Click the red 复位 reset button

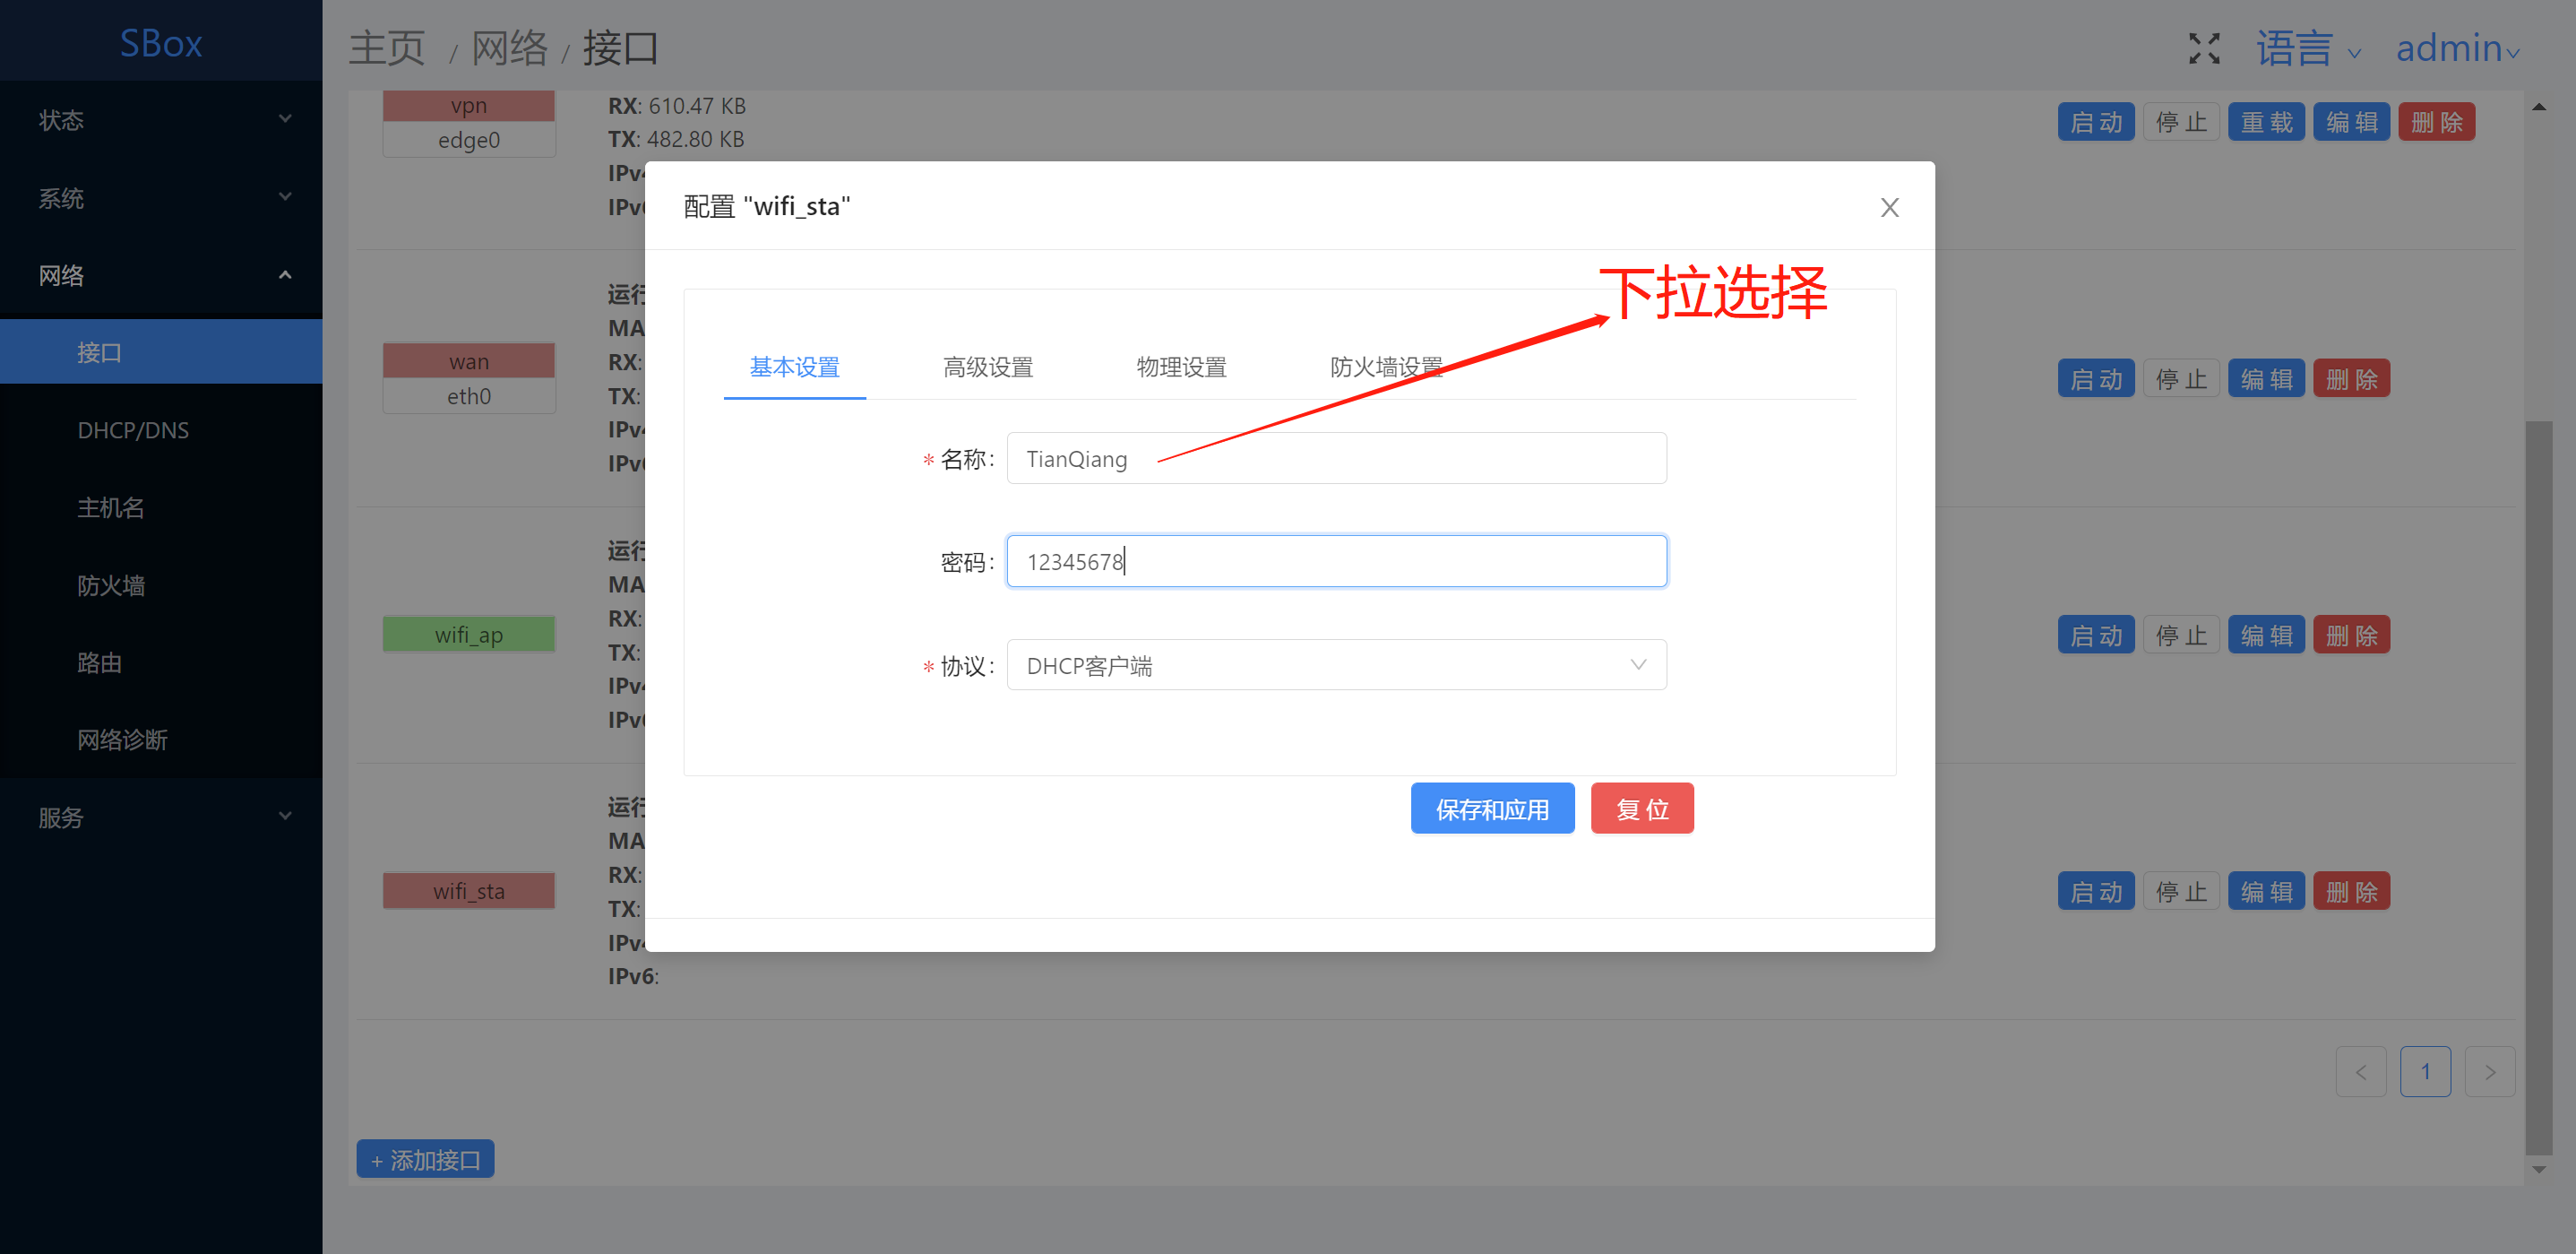[x=1641, y=809]
